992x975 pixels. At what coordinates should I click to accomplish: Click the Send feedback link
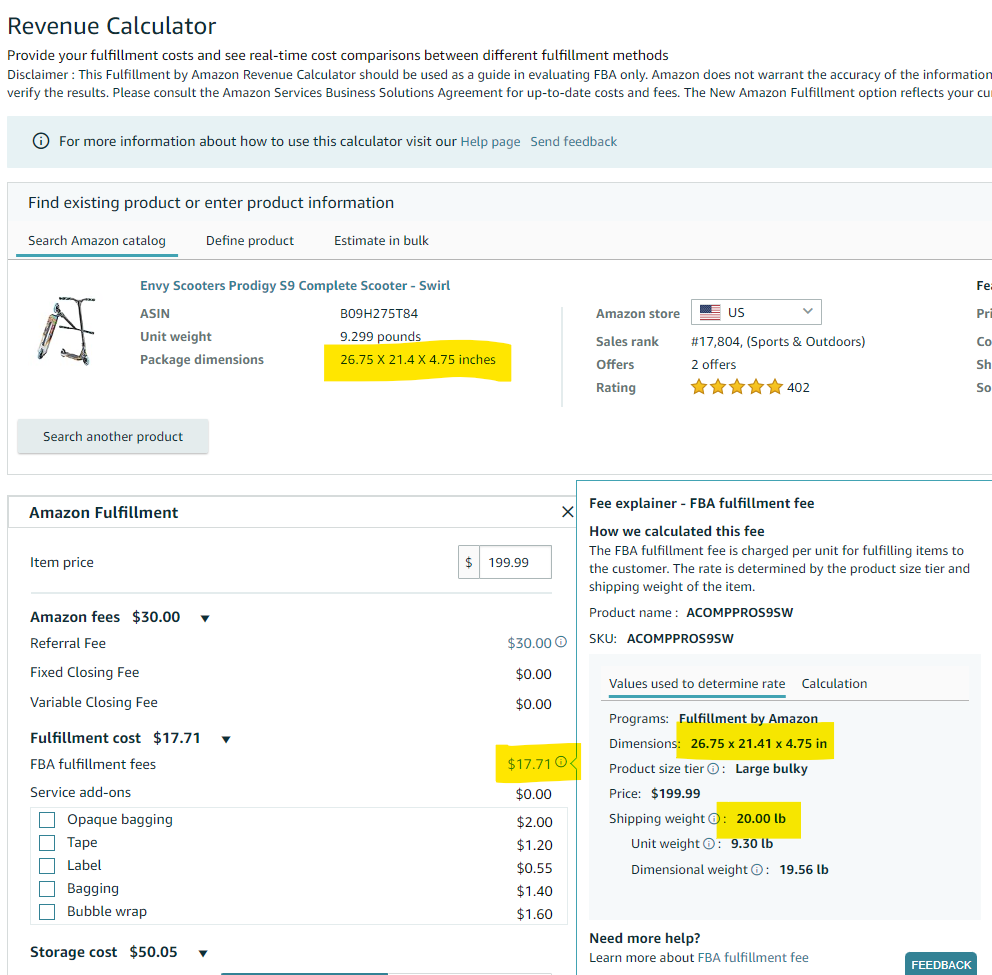click(x=573, y=141)
